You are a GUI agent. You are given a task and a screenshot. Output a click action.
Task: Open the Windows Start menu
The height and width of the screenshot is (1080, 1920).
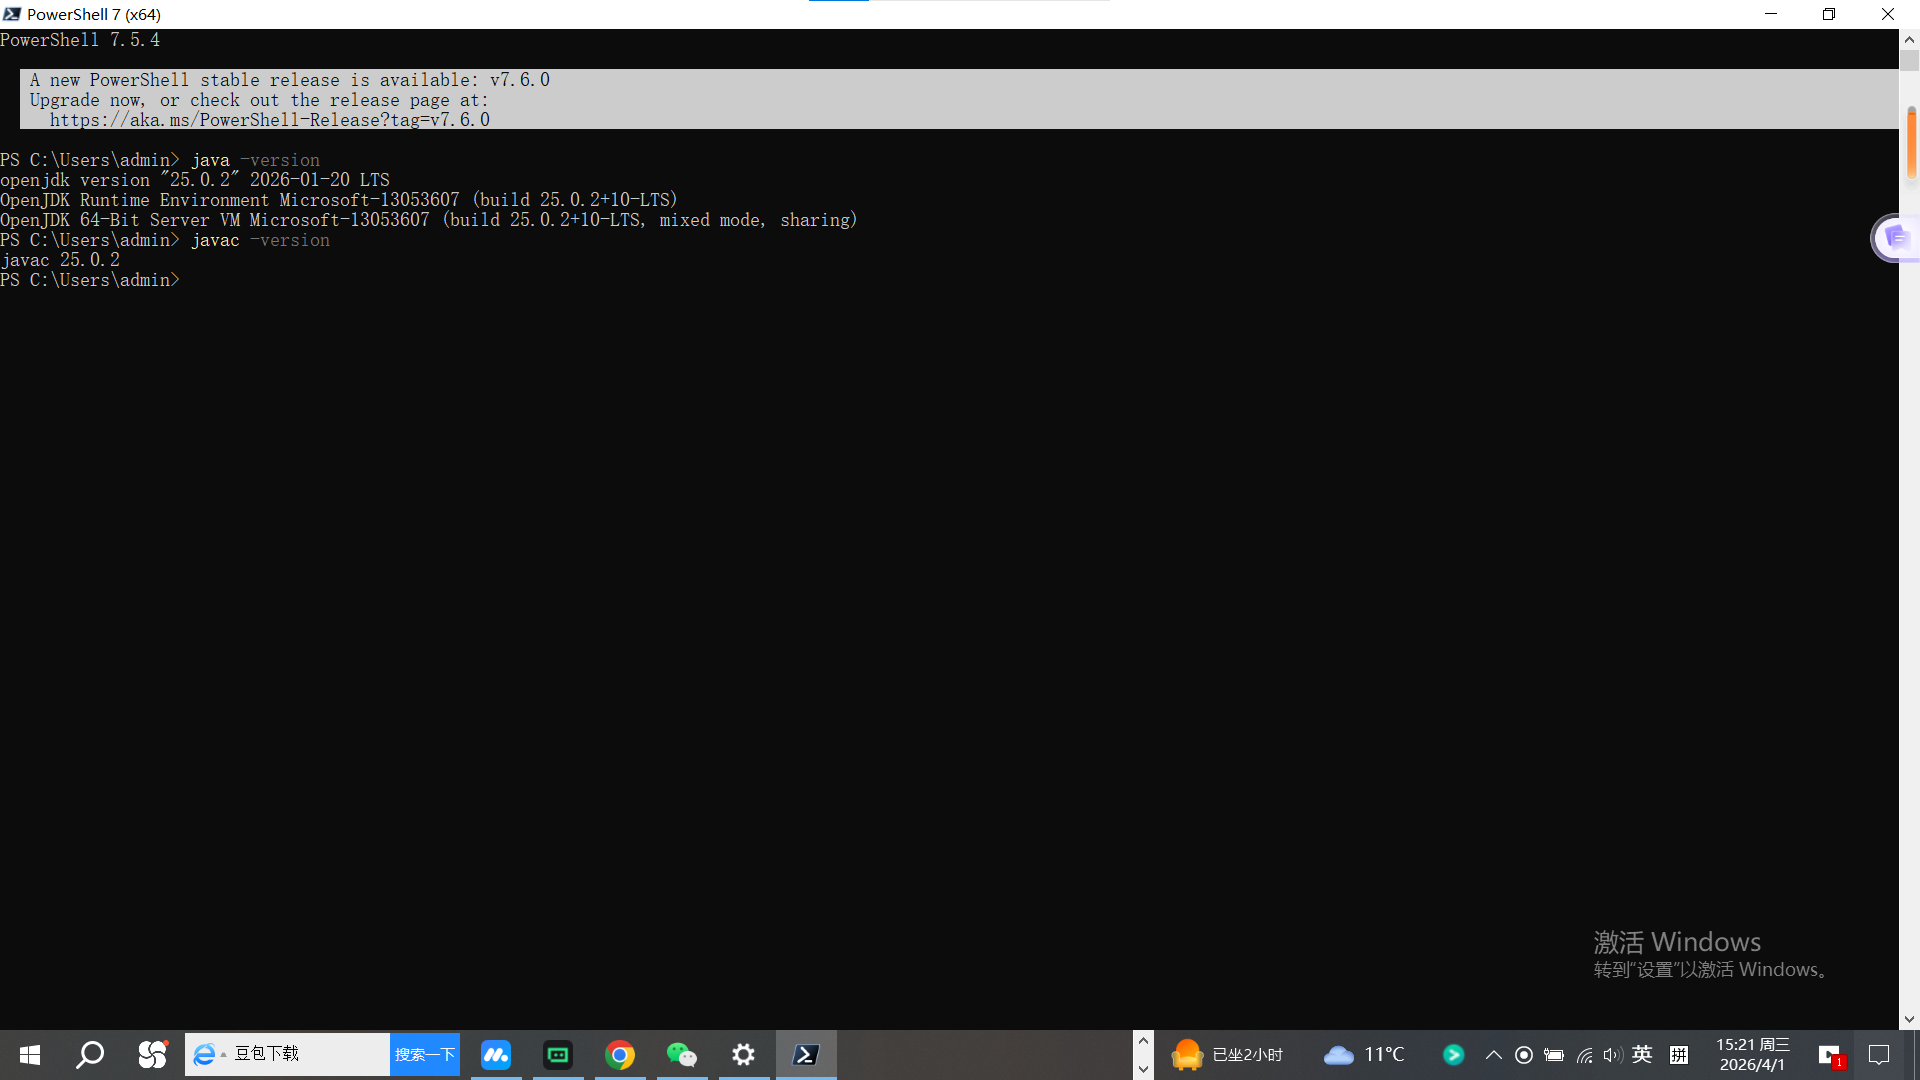(x=30, y=1055)
